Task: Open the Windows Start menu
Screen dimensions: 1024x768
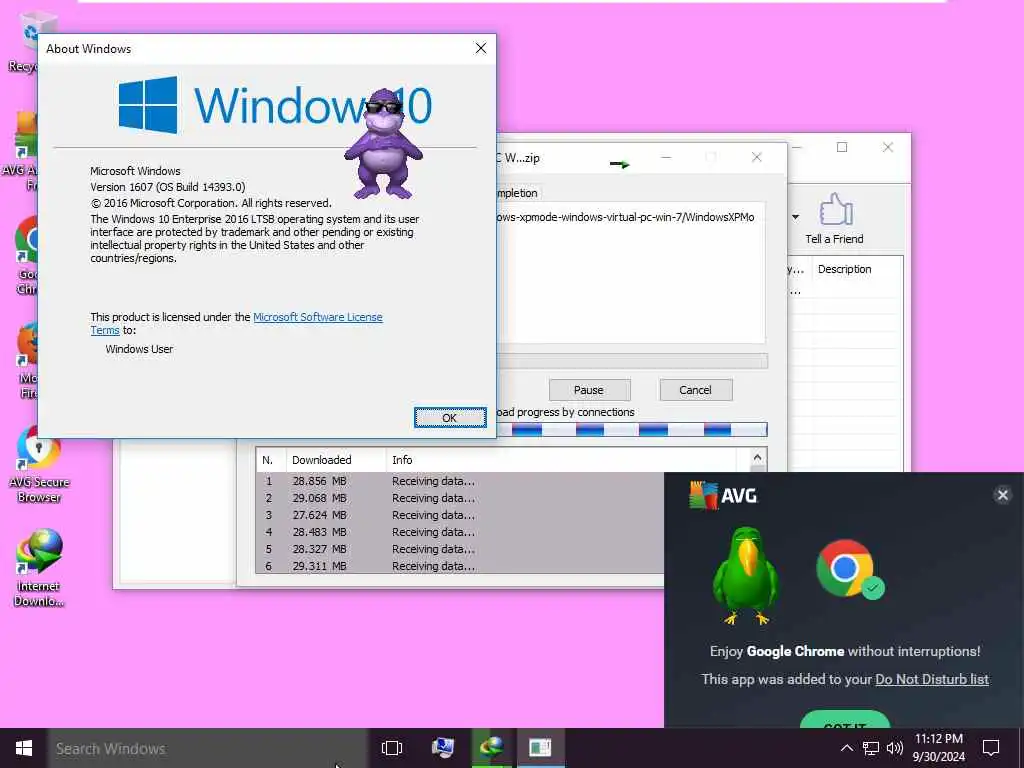Action: pos(24,748)
